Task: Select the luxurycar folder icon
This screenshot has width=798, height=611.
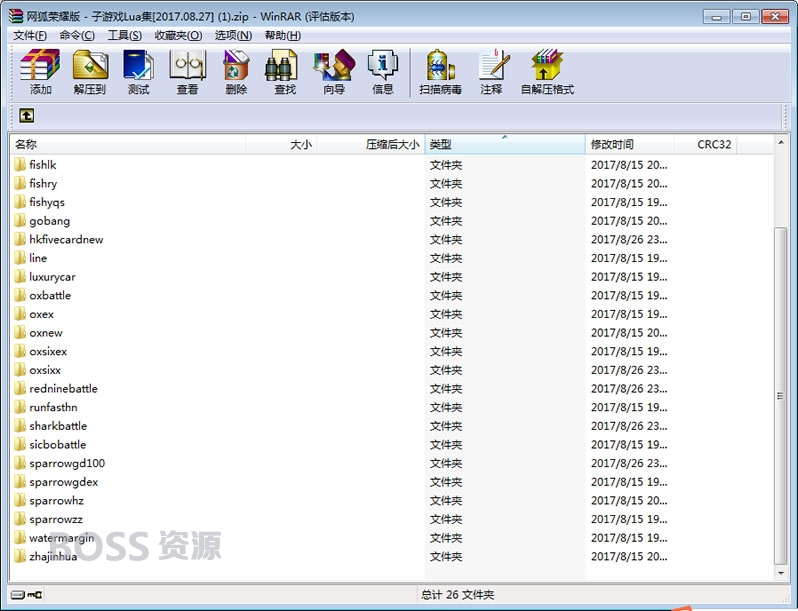Action: (20, 276)
